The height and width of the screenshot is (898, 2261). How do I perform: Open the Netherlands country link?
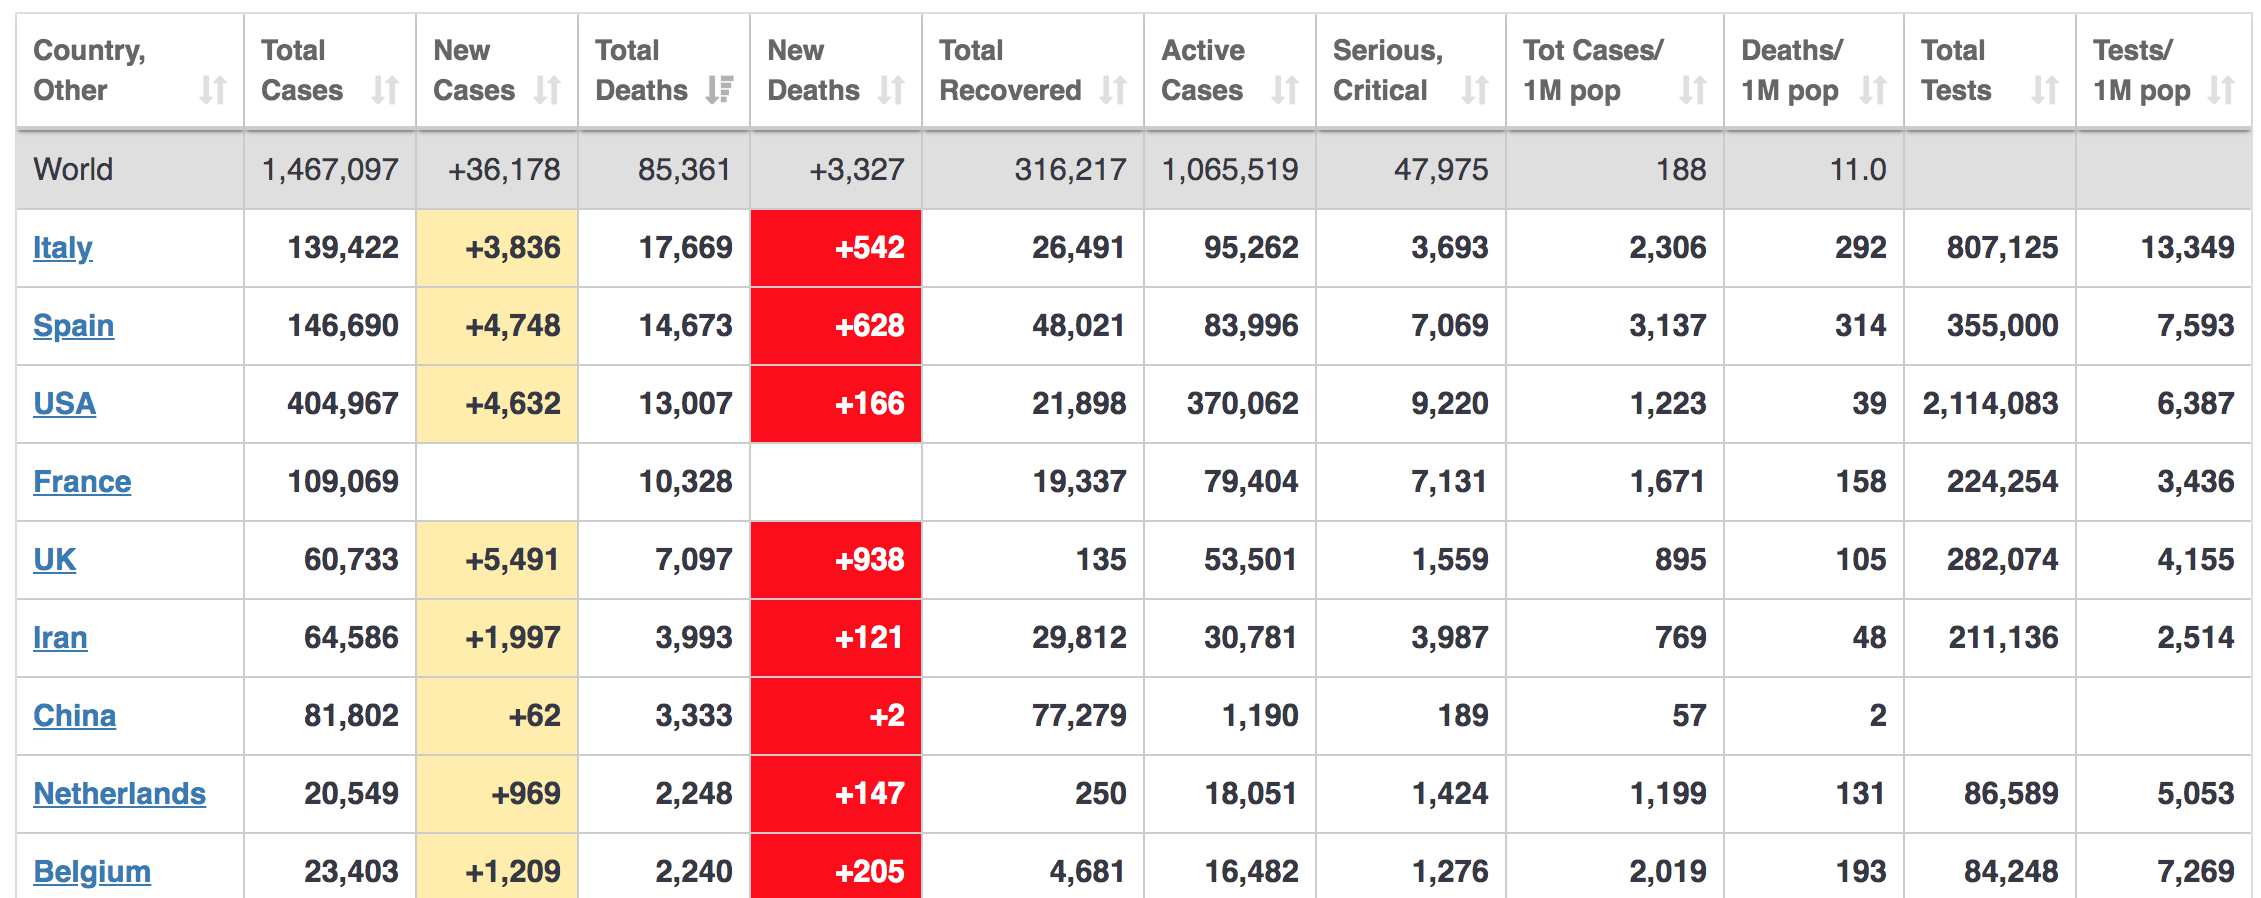120,794
